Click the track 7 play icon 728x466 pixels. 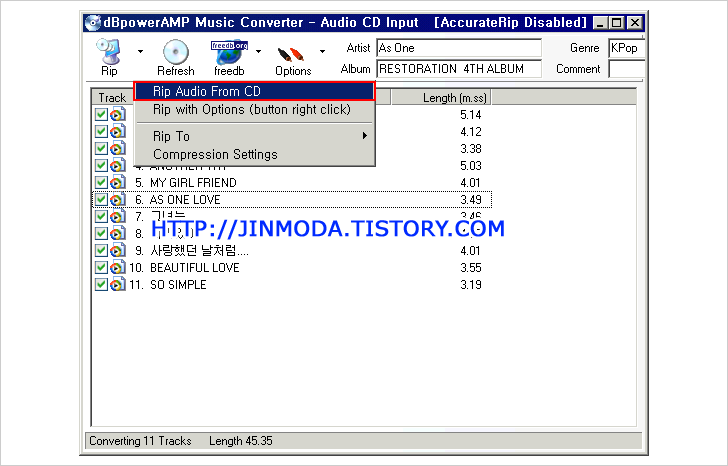tap(118, 216)
